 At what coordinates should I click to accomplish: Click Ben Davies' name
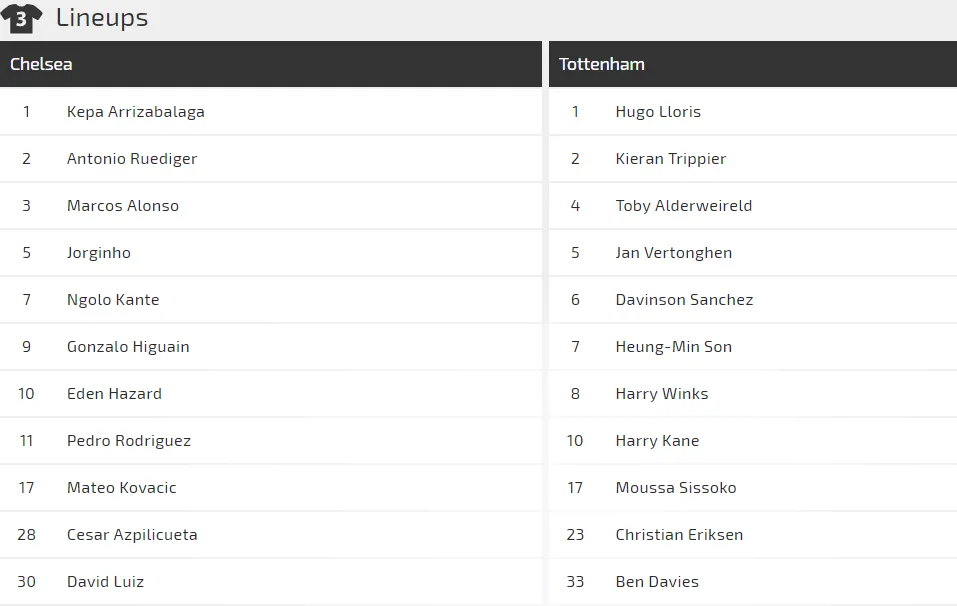click(657, 581)
